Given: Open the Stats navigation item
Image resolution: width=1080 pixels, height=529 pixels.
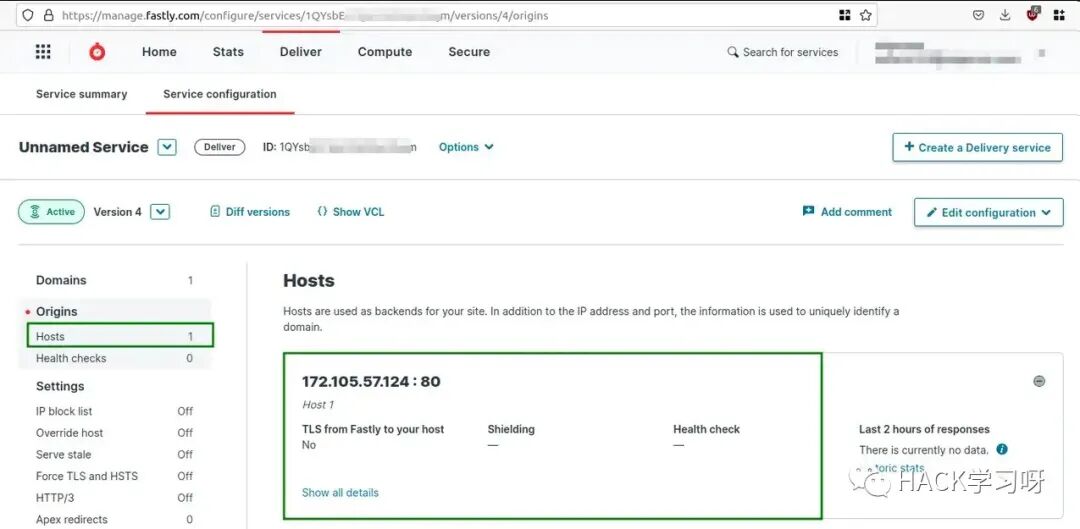Looking at the screenshot, I should coord(228,52).
